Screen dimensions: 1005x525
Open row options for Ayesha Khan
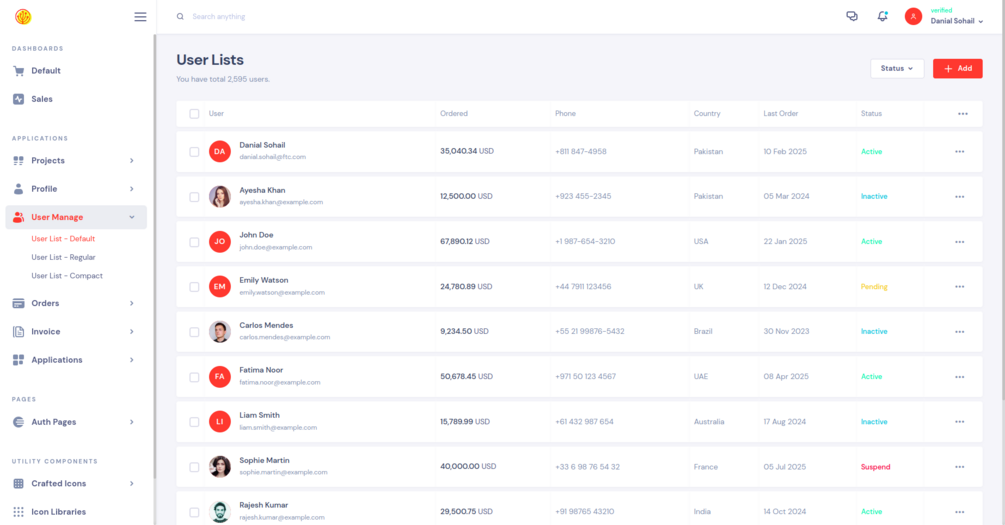(959, 197)
